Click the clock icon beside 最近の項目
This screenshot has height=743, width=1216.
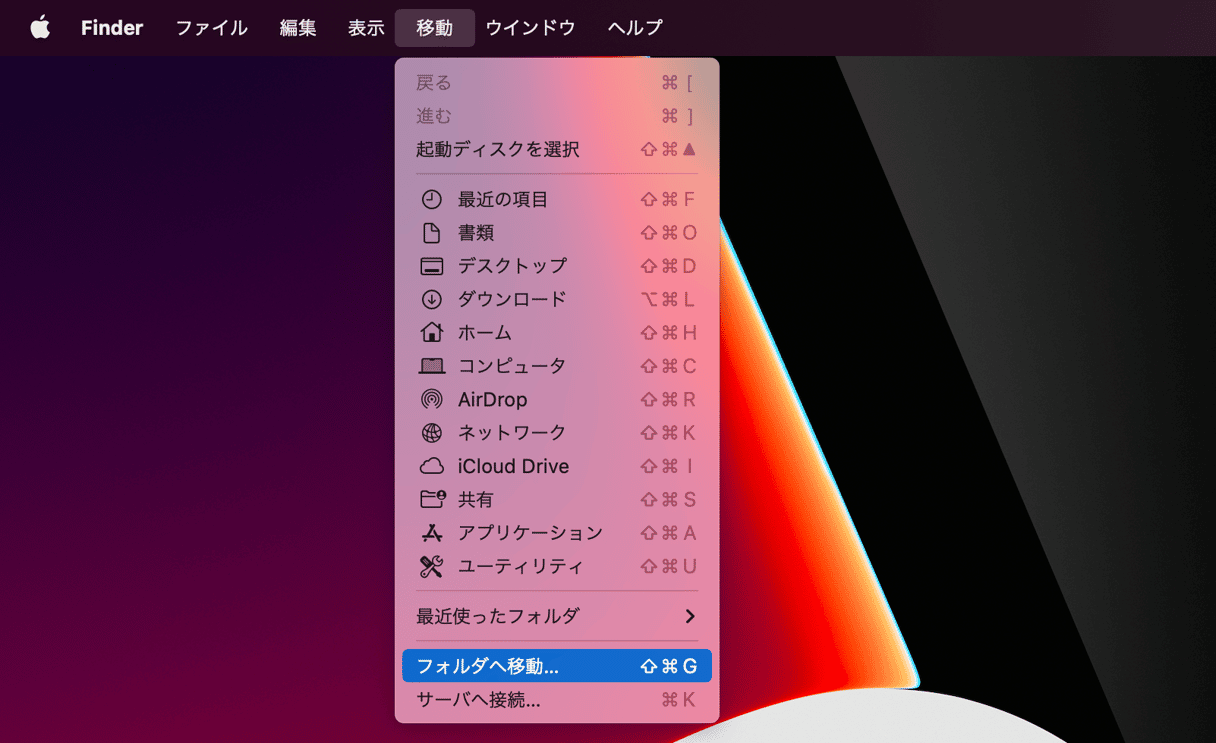tap(431, 200)
